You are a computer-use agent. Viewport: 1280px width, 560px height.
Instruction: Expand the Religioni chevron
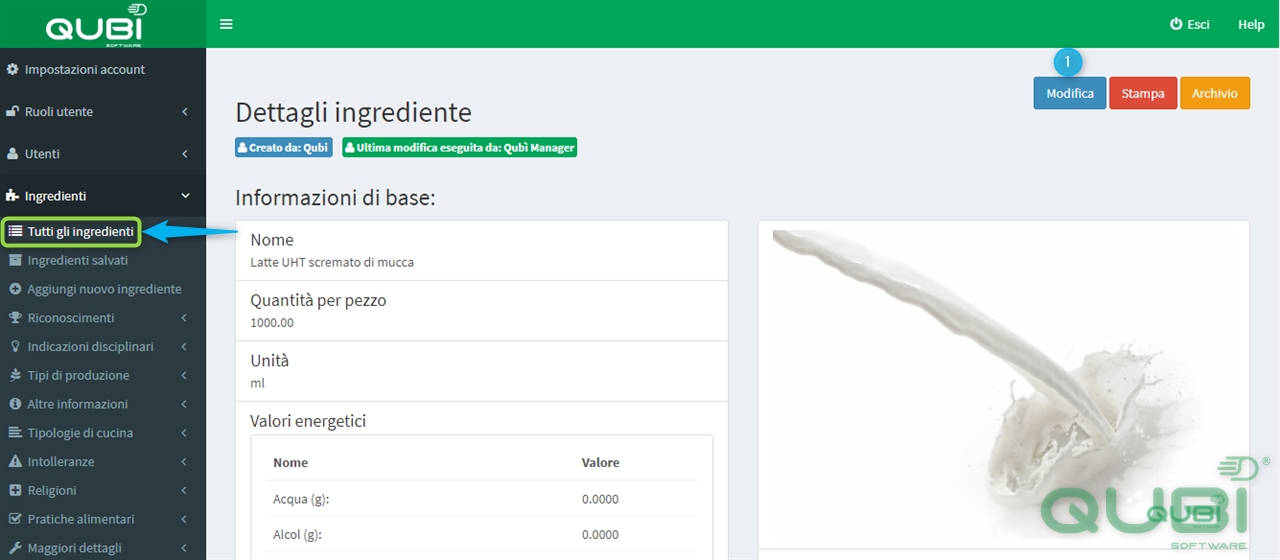[185, 491]
